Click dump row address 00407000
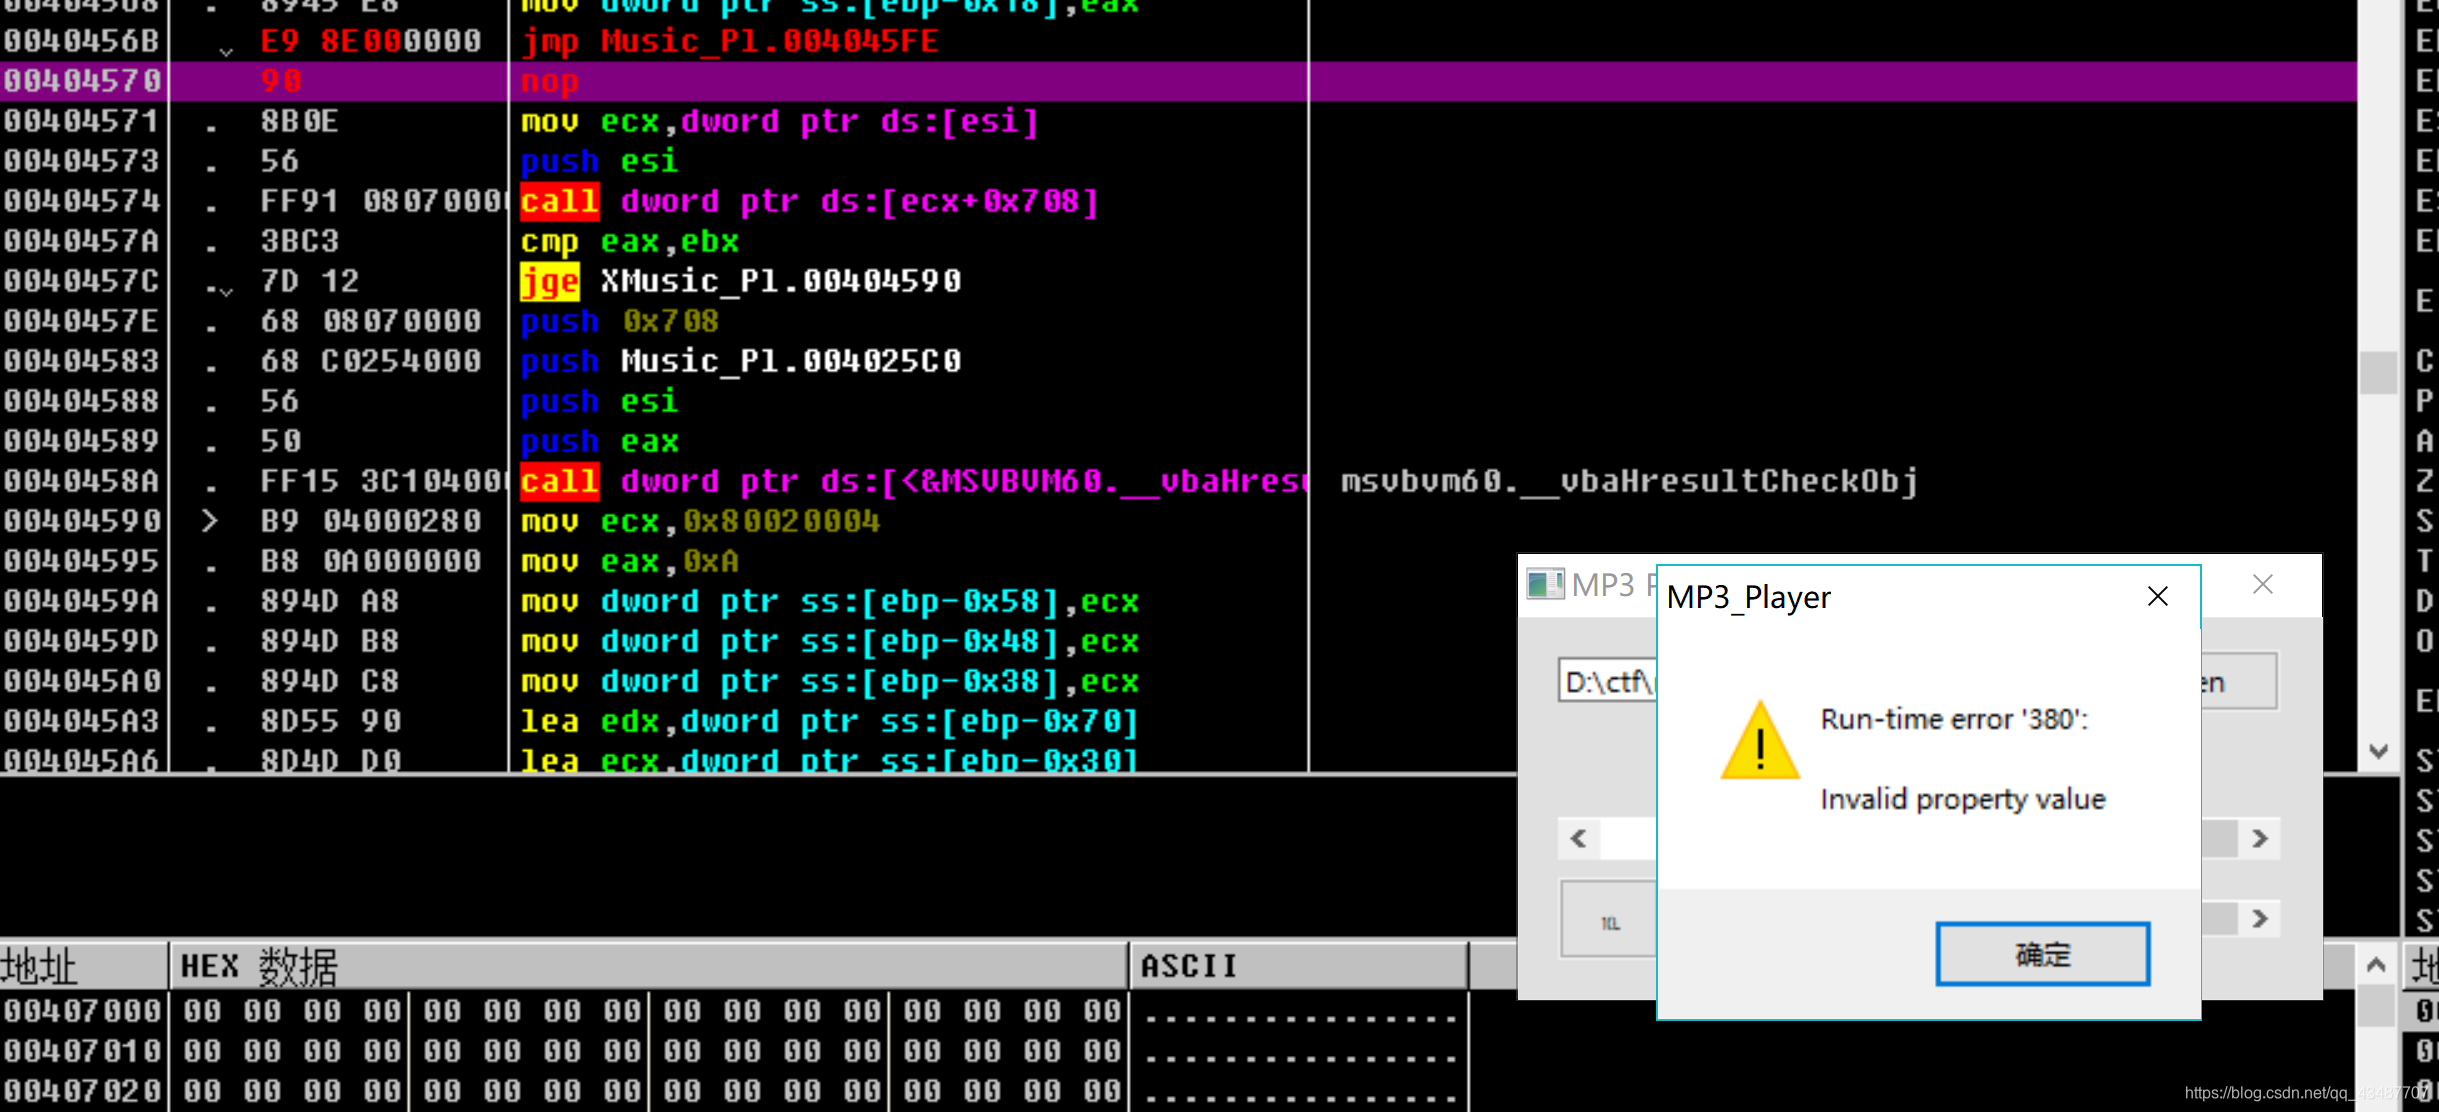The height and width of the screenshot is (1112, 2439). click(82, 1011)
